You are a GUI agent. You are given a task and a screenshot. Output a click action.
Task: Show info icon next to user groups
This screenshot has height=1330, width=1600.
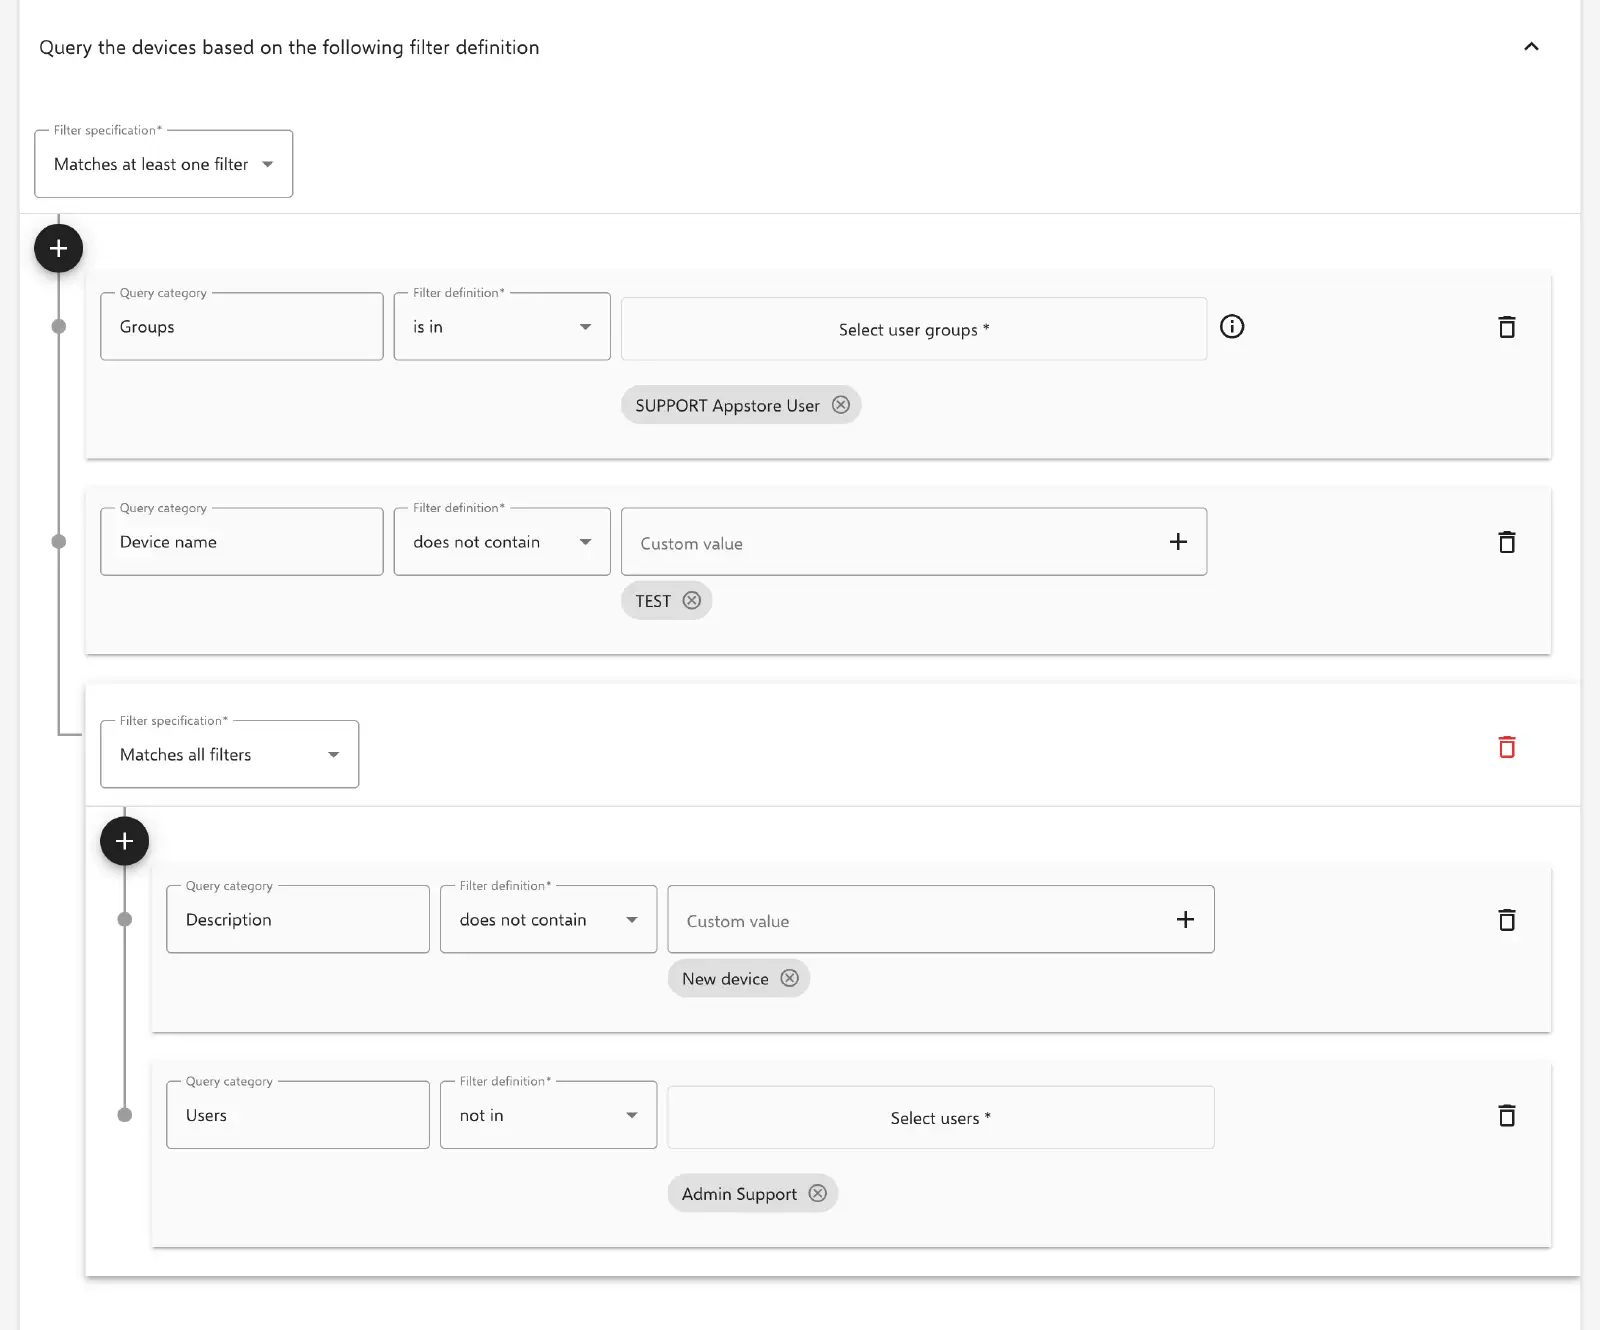1232,327
